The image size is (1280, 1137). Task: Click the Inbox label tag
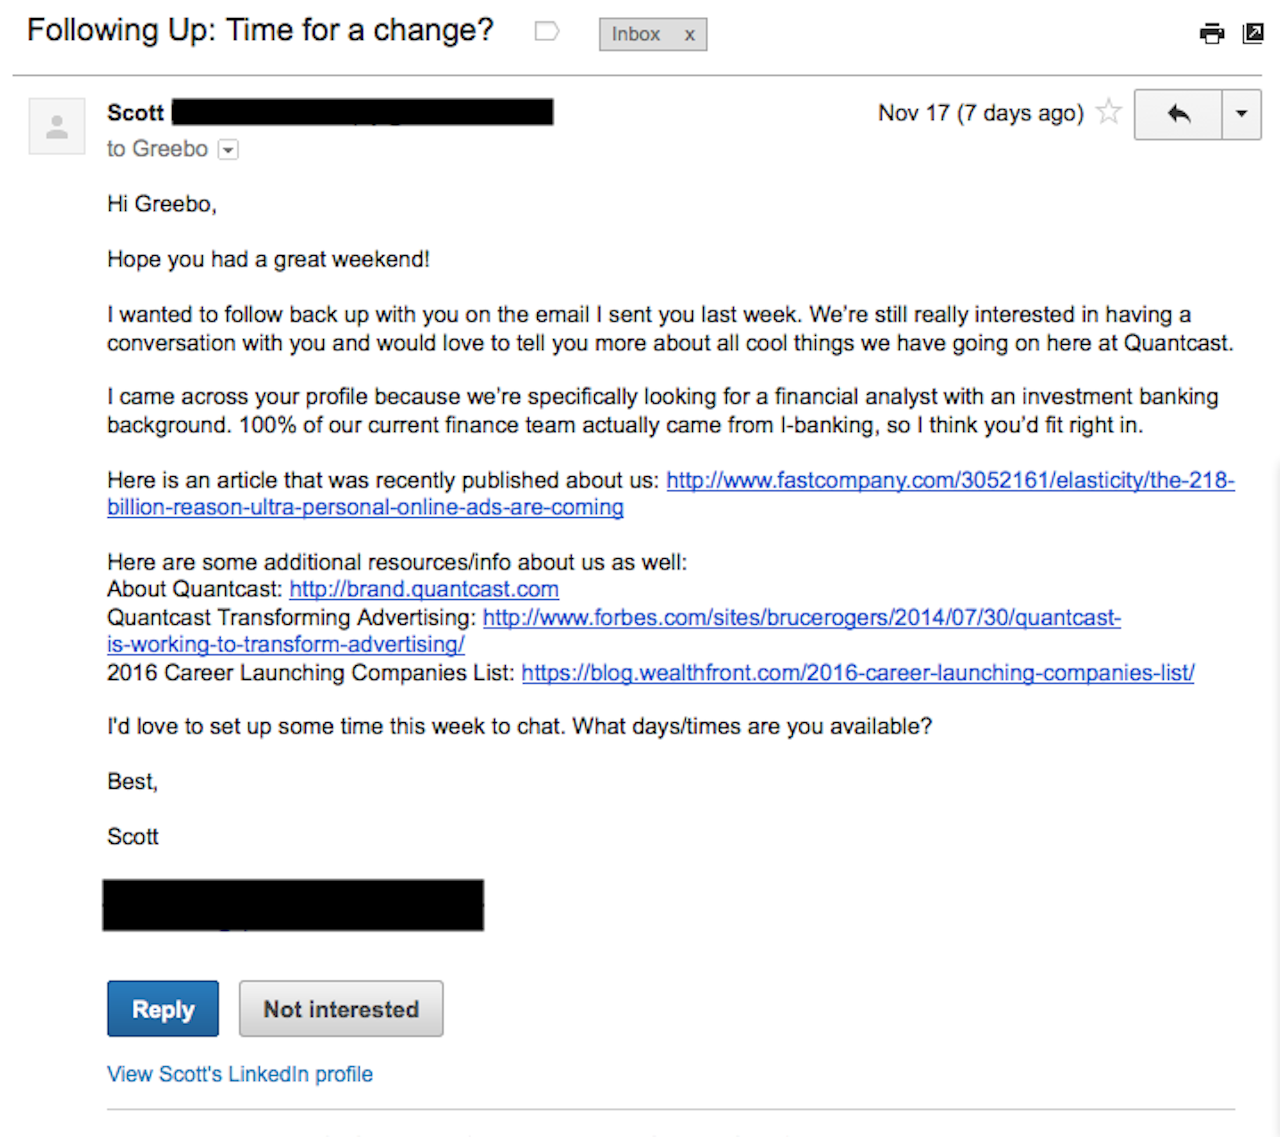(x=636, y=35)
